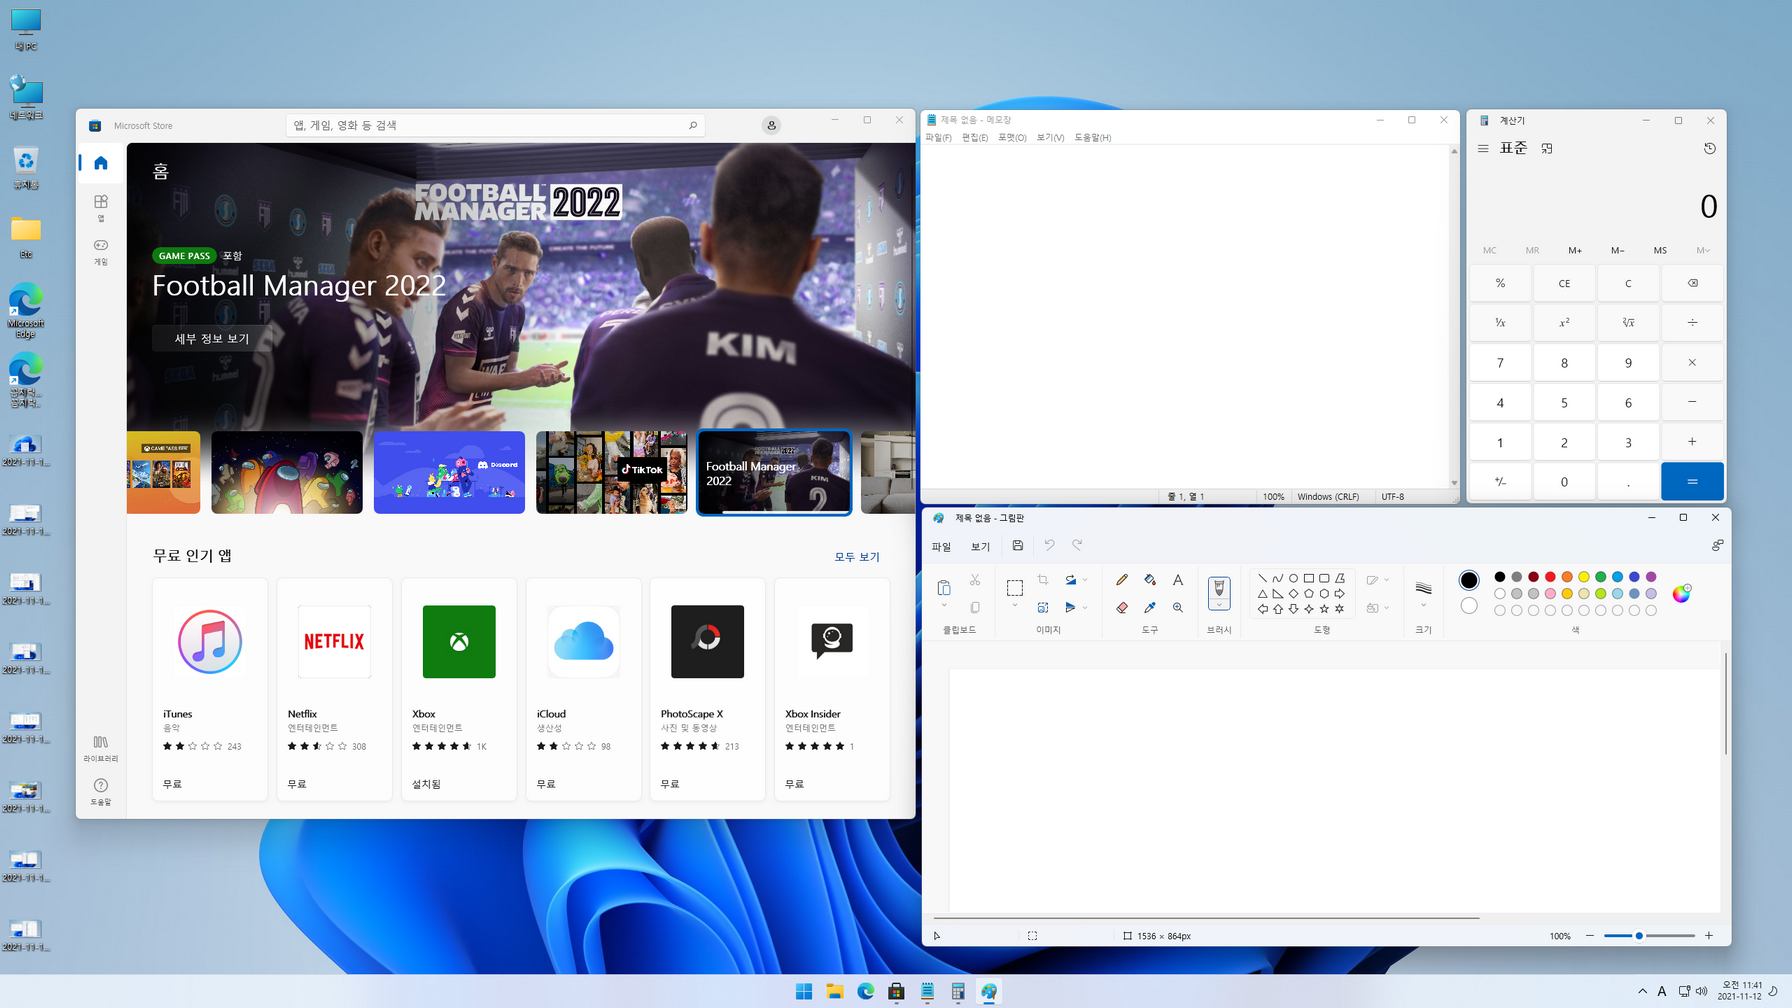Go to Home in Microsoft Store sidebar
Screen dimensions: 1792x1008
click(101, 163)
